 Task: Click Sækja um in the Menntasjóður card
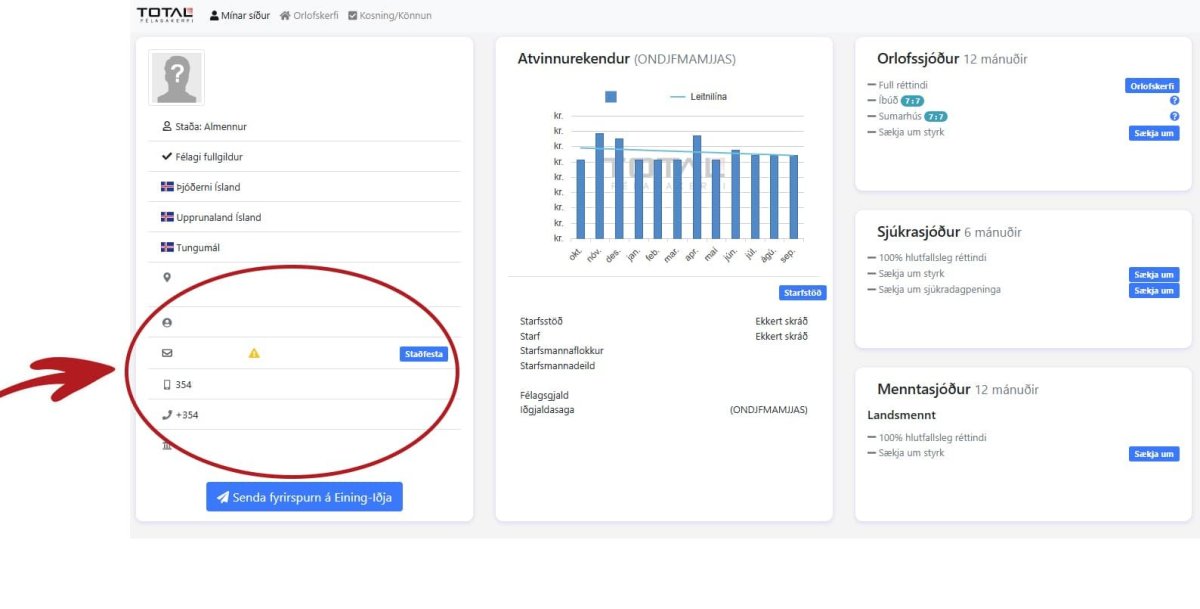point(1154,454)
